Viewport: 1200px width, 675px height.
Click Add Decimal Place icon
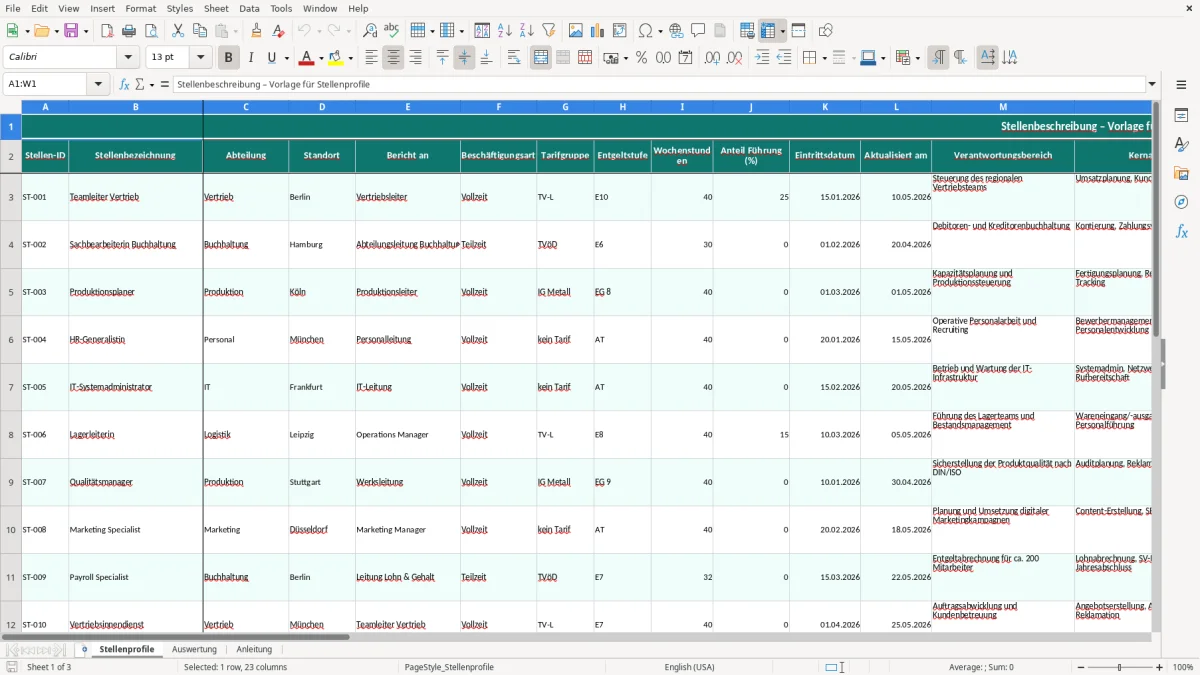712,58
